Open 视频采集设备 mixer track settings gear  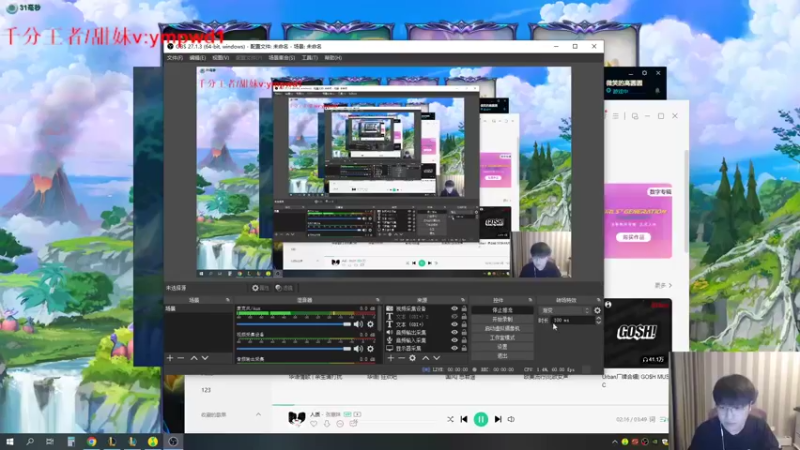pos(370,348)
